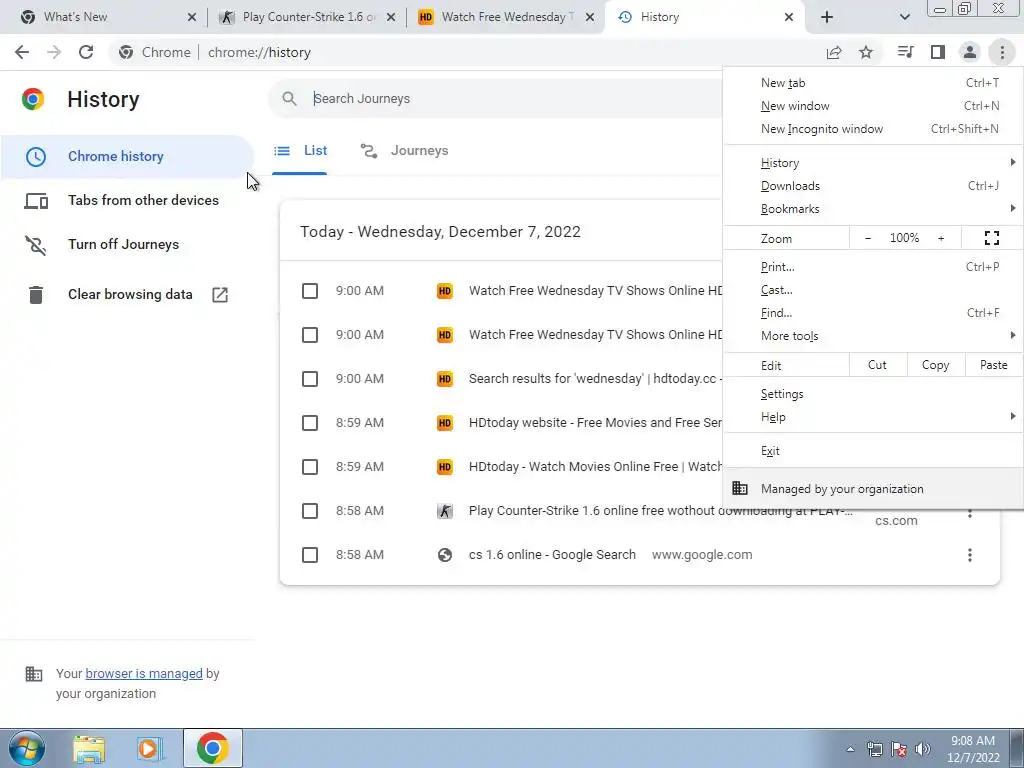Go back using the back arrow
1024x768 pixels.
(x=22, y=52)
